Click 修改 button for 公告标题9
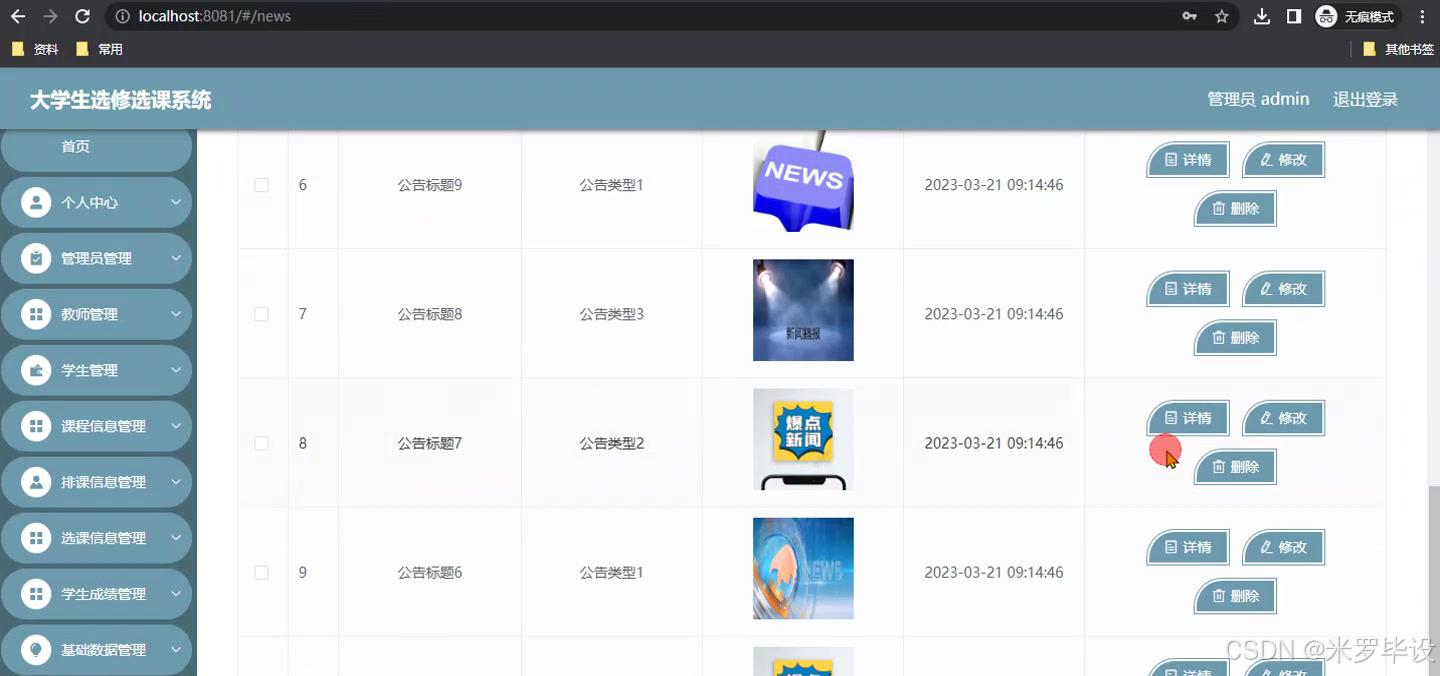 point(1284,160)
